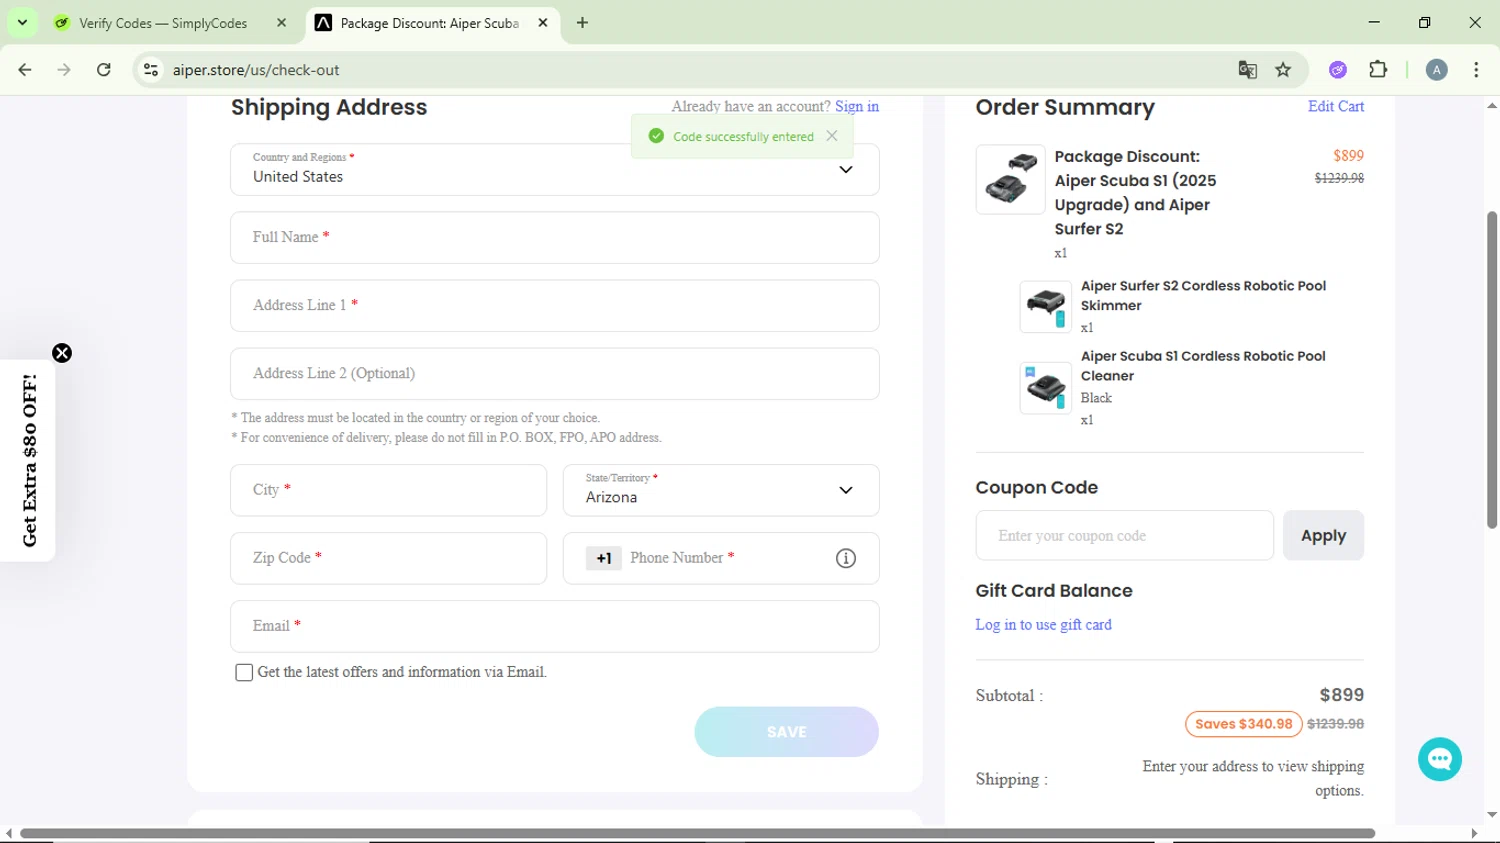Click the 'Aiper Scuba S1 Cordless Robotic Pool Cleaner' title
Viewport: 1500px width, 843px height.
[1203, 366]
